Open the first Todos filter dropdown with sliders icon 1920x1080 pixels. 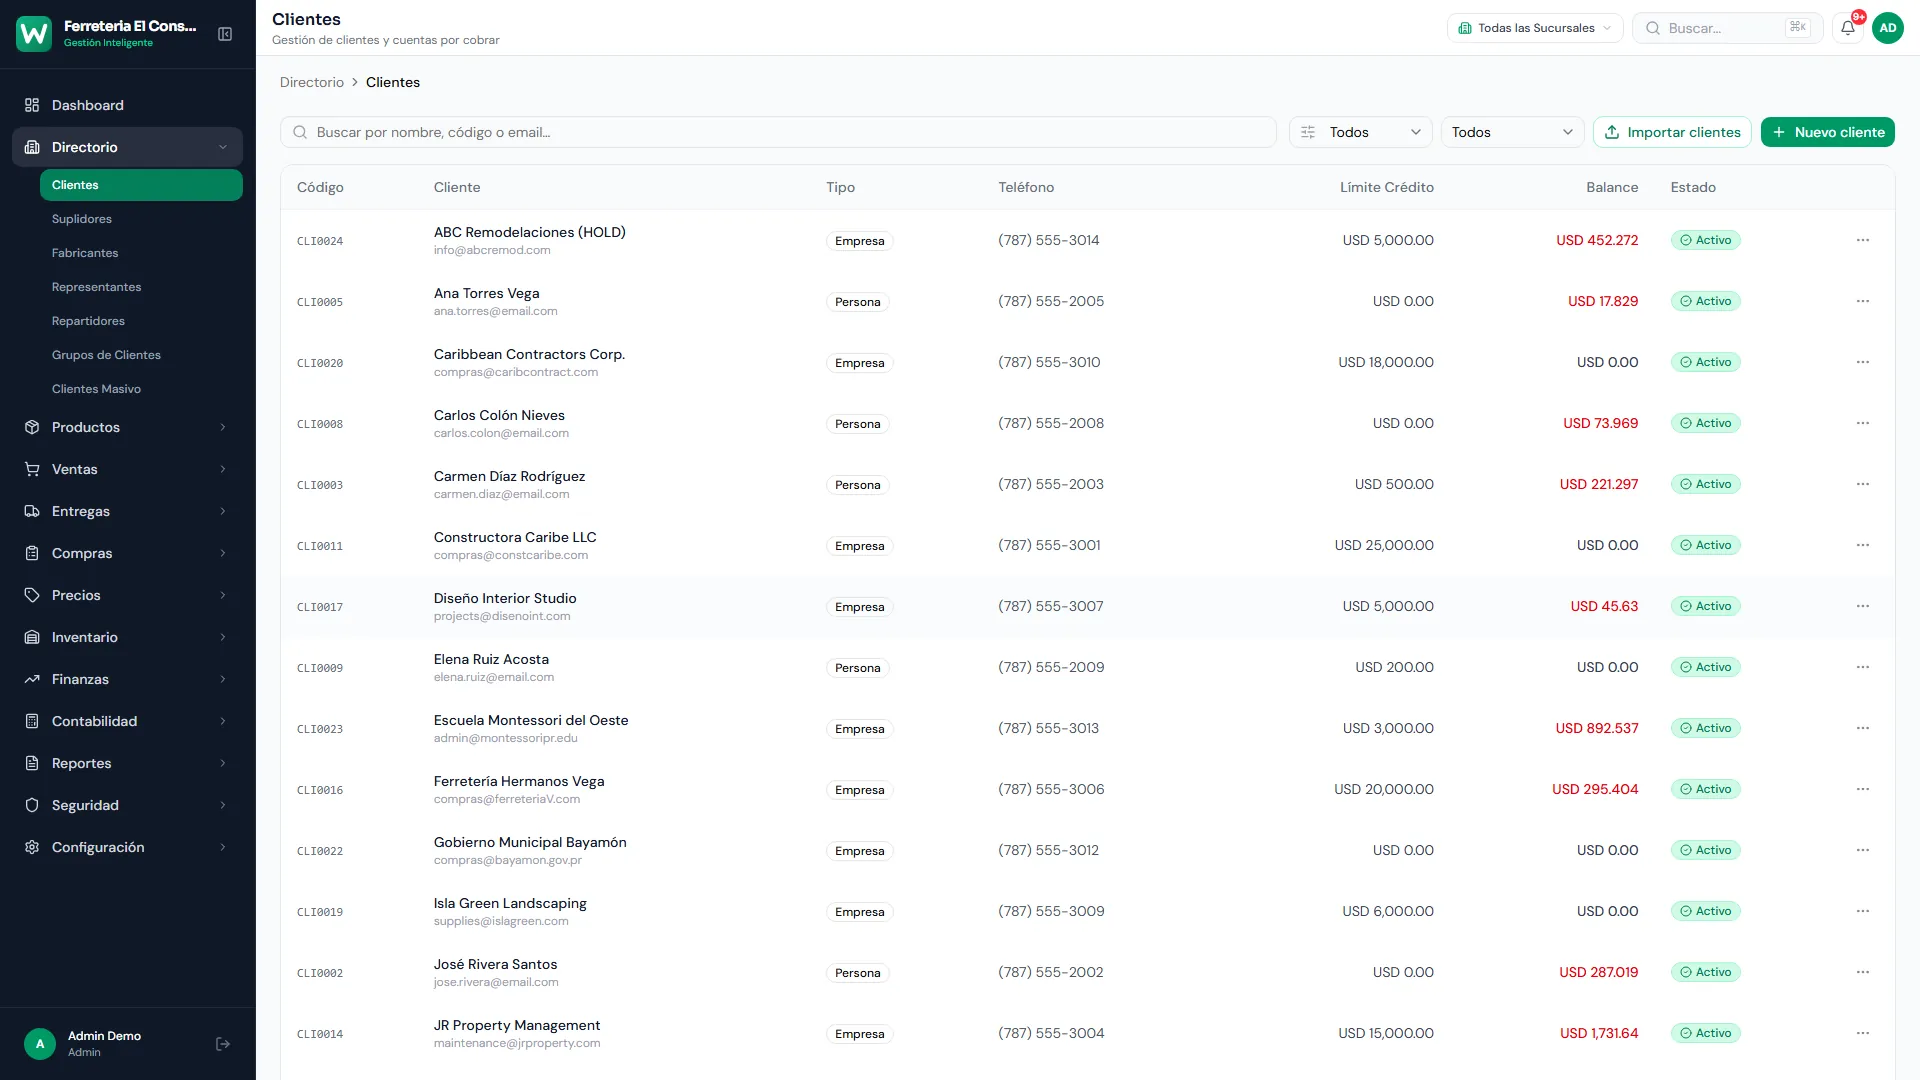(x=1360, y=132)
